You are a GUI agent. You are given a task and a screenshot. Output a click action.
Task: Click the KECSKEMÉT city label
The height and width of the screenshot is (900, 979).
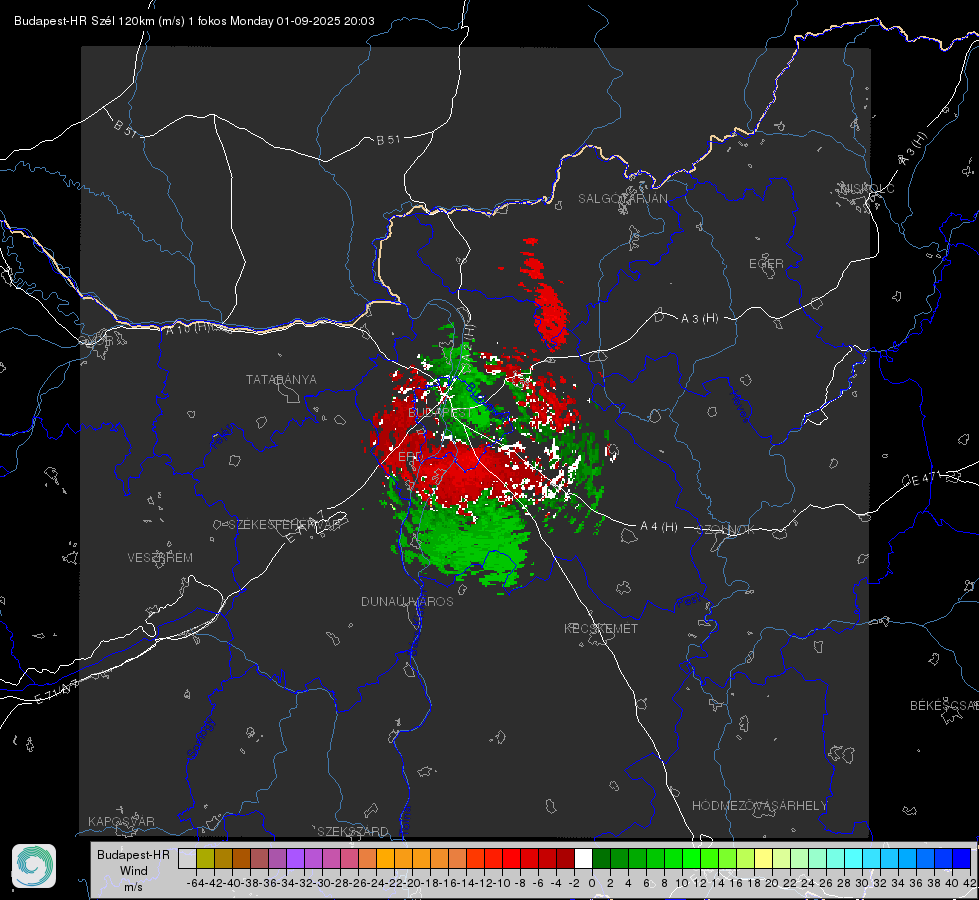tap(601, 628)
